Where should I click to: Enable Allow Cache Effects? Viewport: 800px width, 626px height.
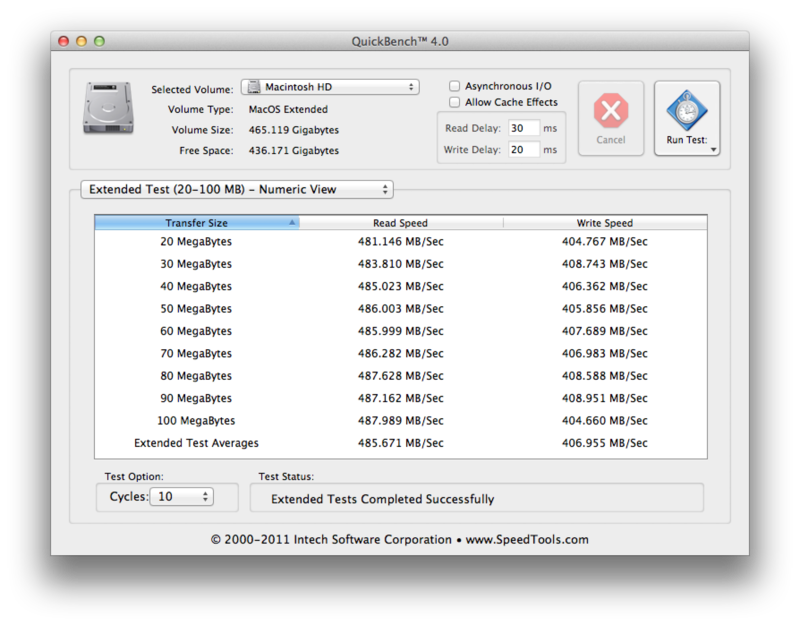[455, 101]
